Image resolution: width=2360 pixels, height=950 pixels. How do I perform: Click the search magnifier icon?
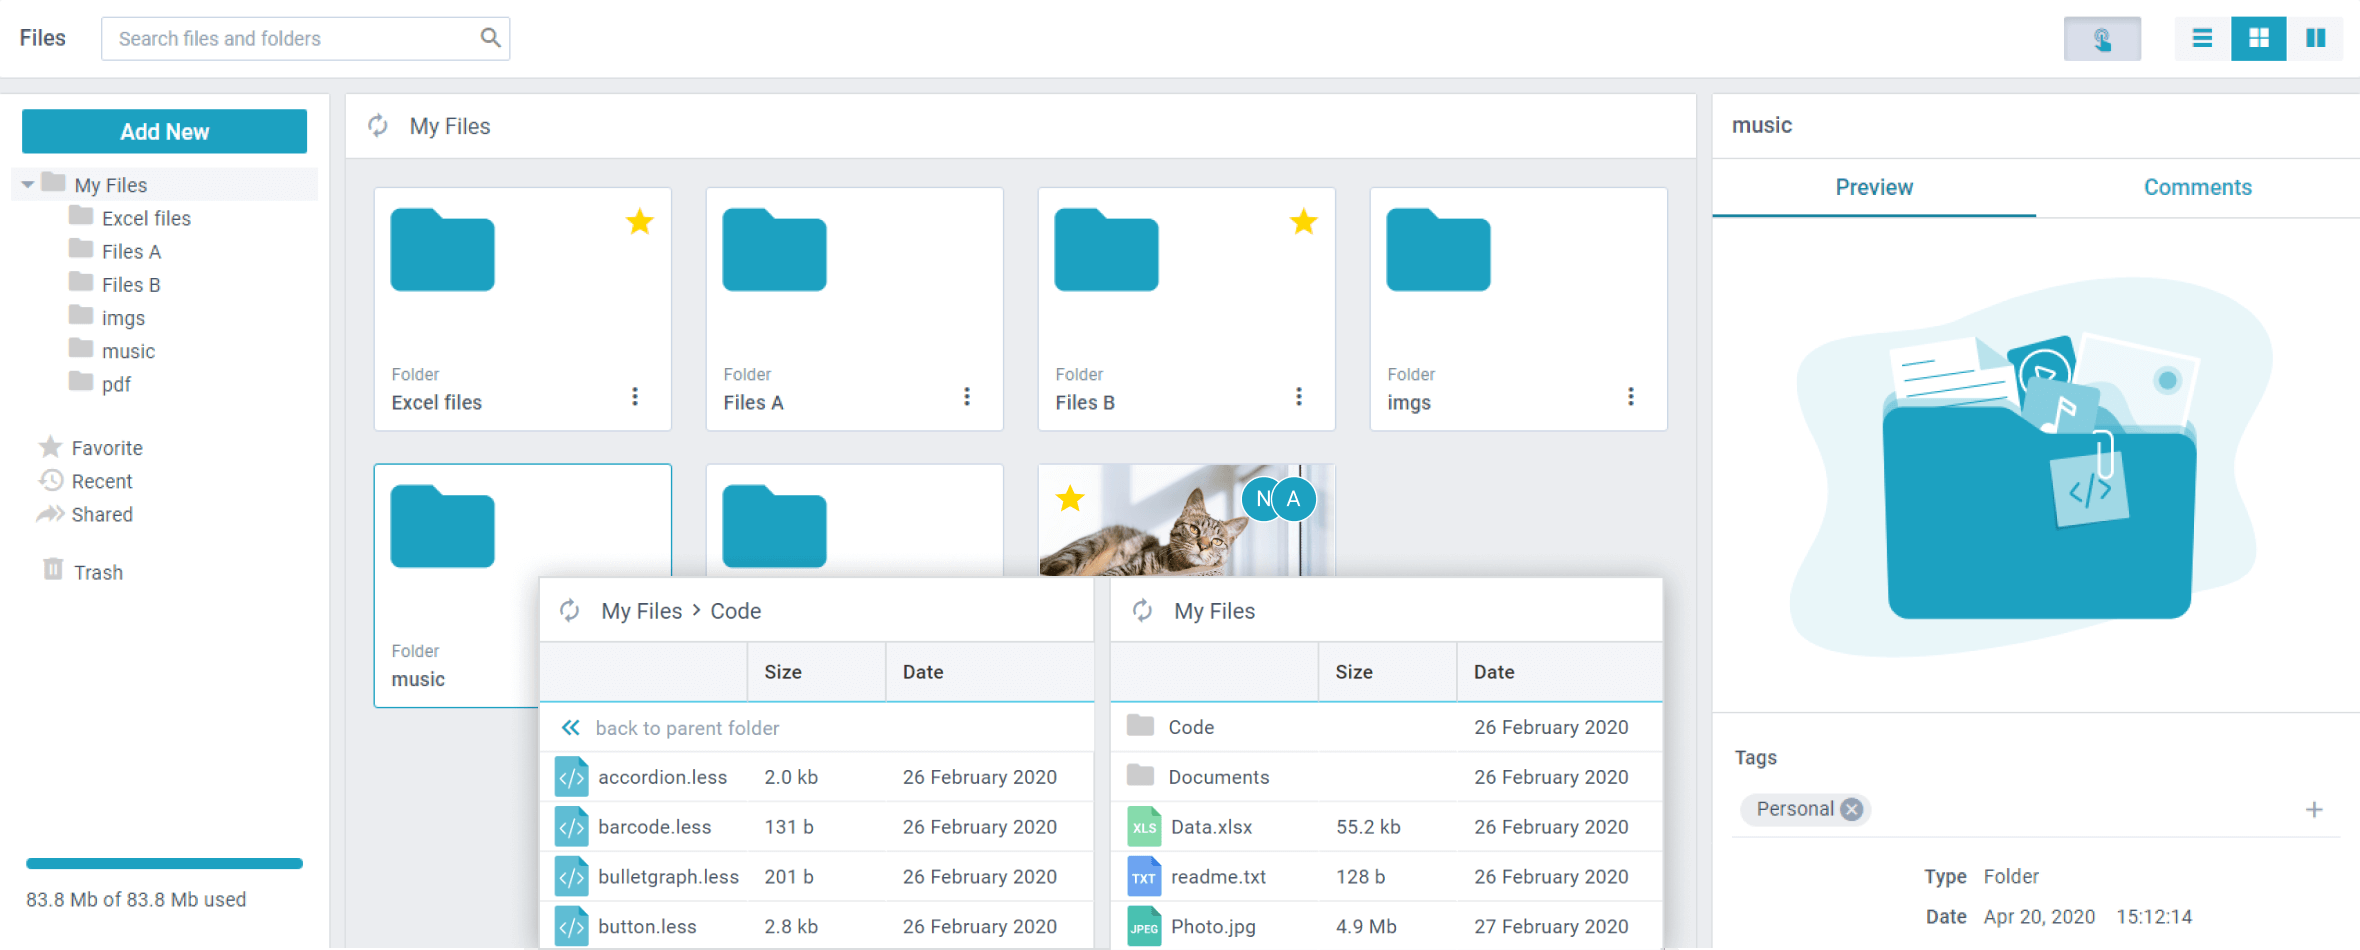(489, 38)
